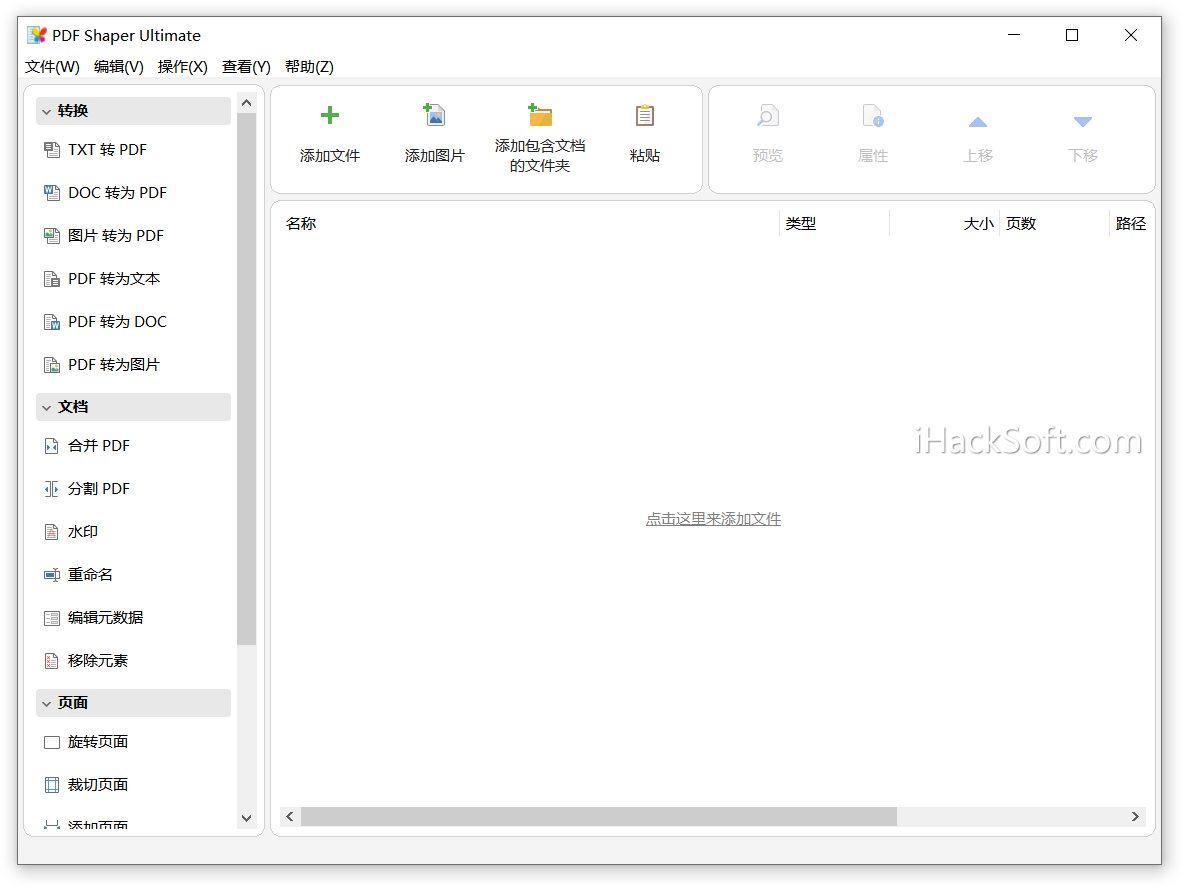Click the 裁切页面 icon
Viewport: 1182px width, 887px height.
(x=52, y=785)
